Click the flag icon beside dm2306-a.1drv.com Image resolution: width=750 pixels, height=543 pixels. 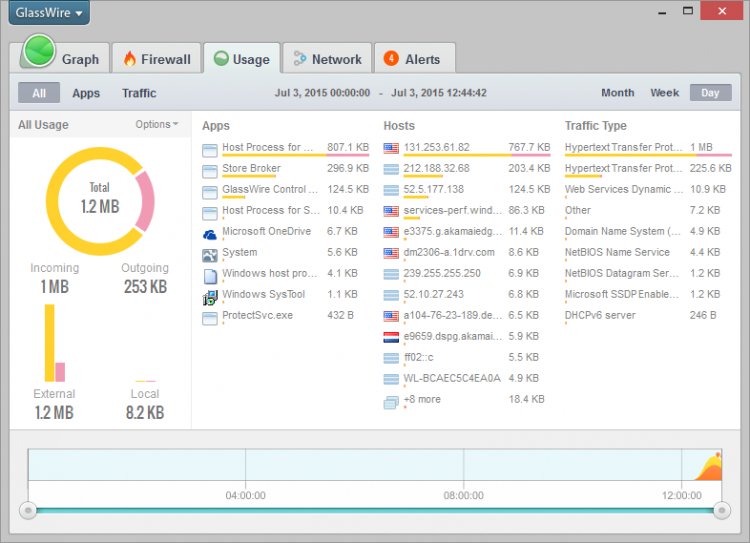[x=391, y=253]
